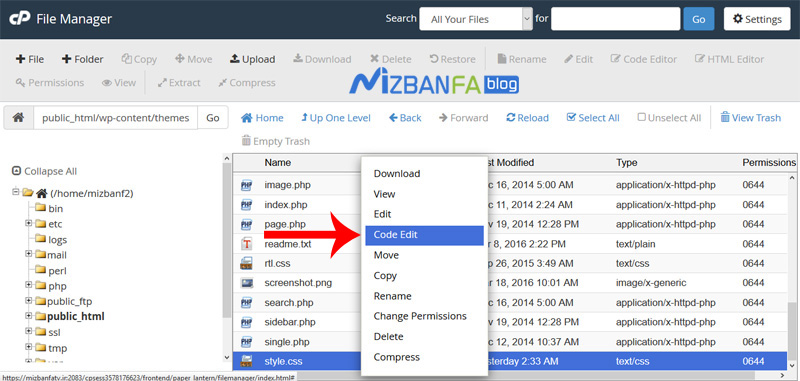Open the All Your Files search dropdown
The height and width of the screenshot is (381, 800).
[x=476, y=19]
